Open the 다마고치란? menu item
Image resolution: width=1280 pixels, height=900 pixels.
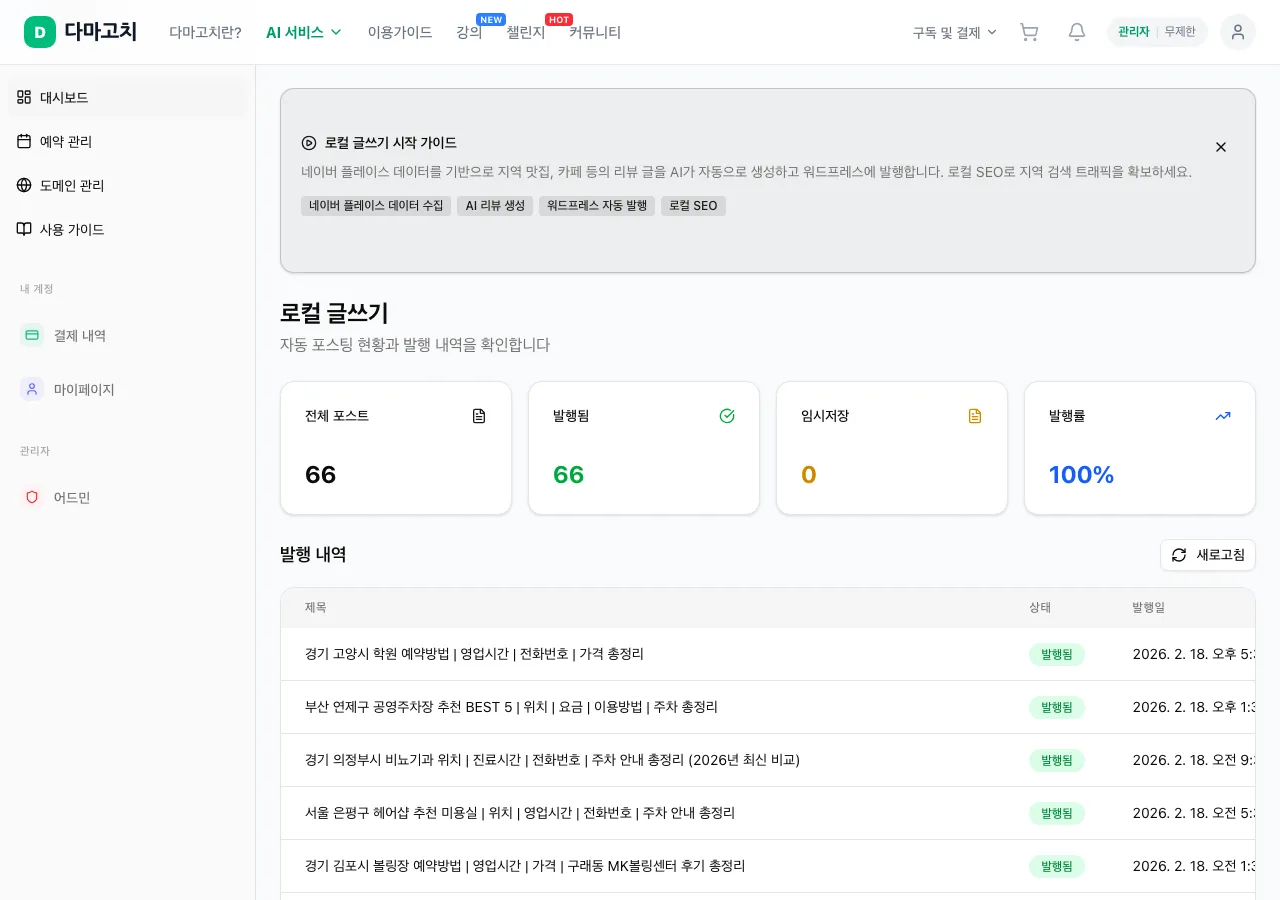(205, 32)
